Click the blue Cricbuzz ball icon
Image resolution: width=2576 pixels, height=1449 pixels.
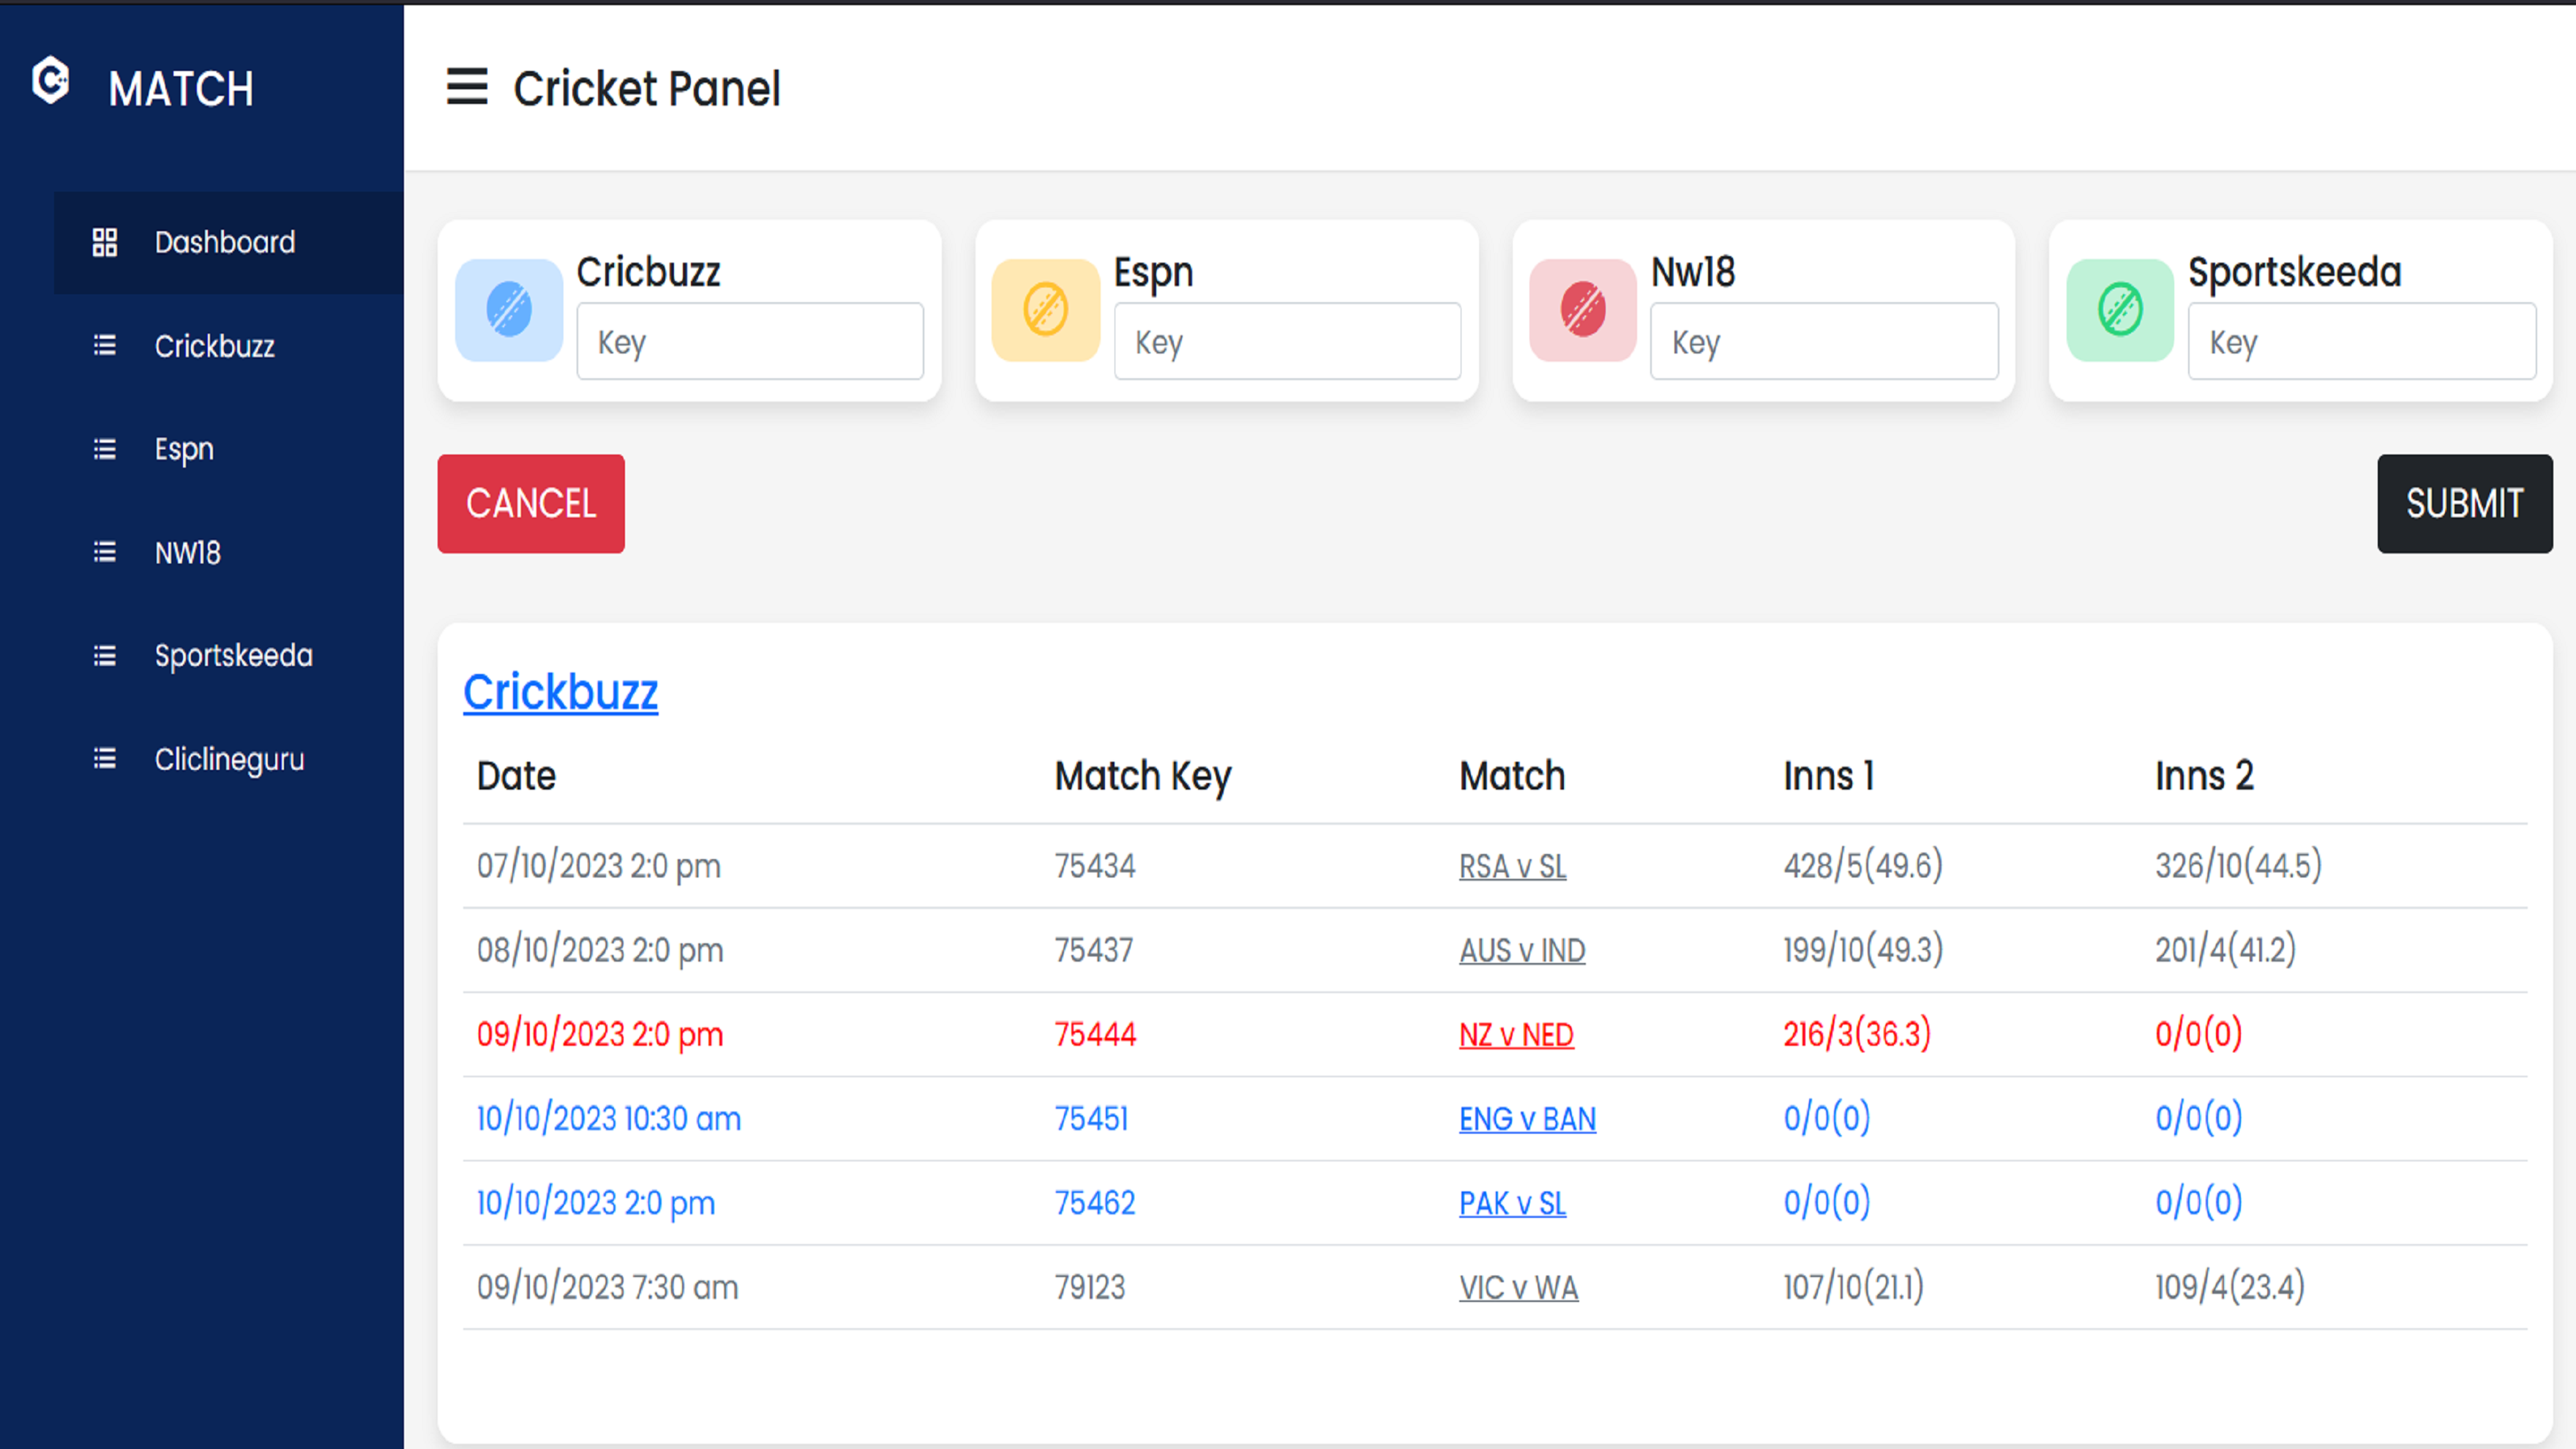coord(509,310)
